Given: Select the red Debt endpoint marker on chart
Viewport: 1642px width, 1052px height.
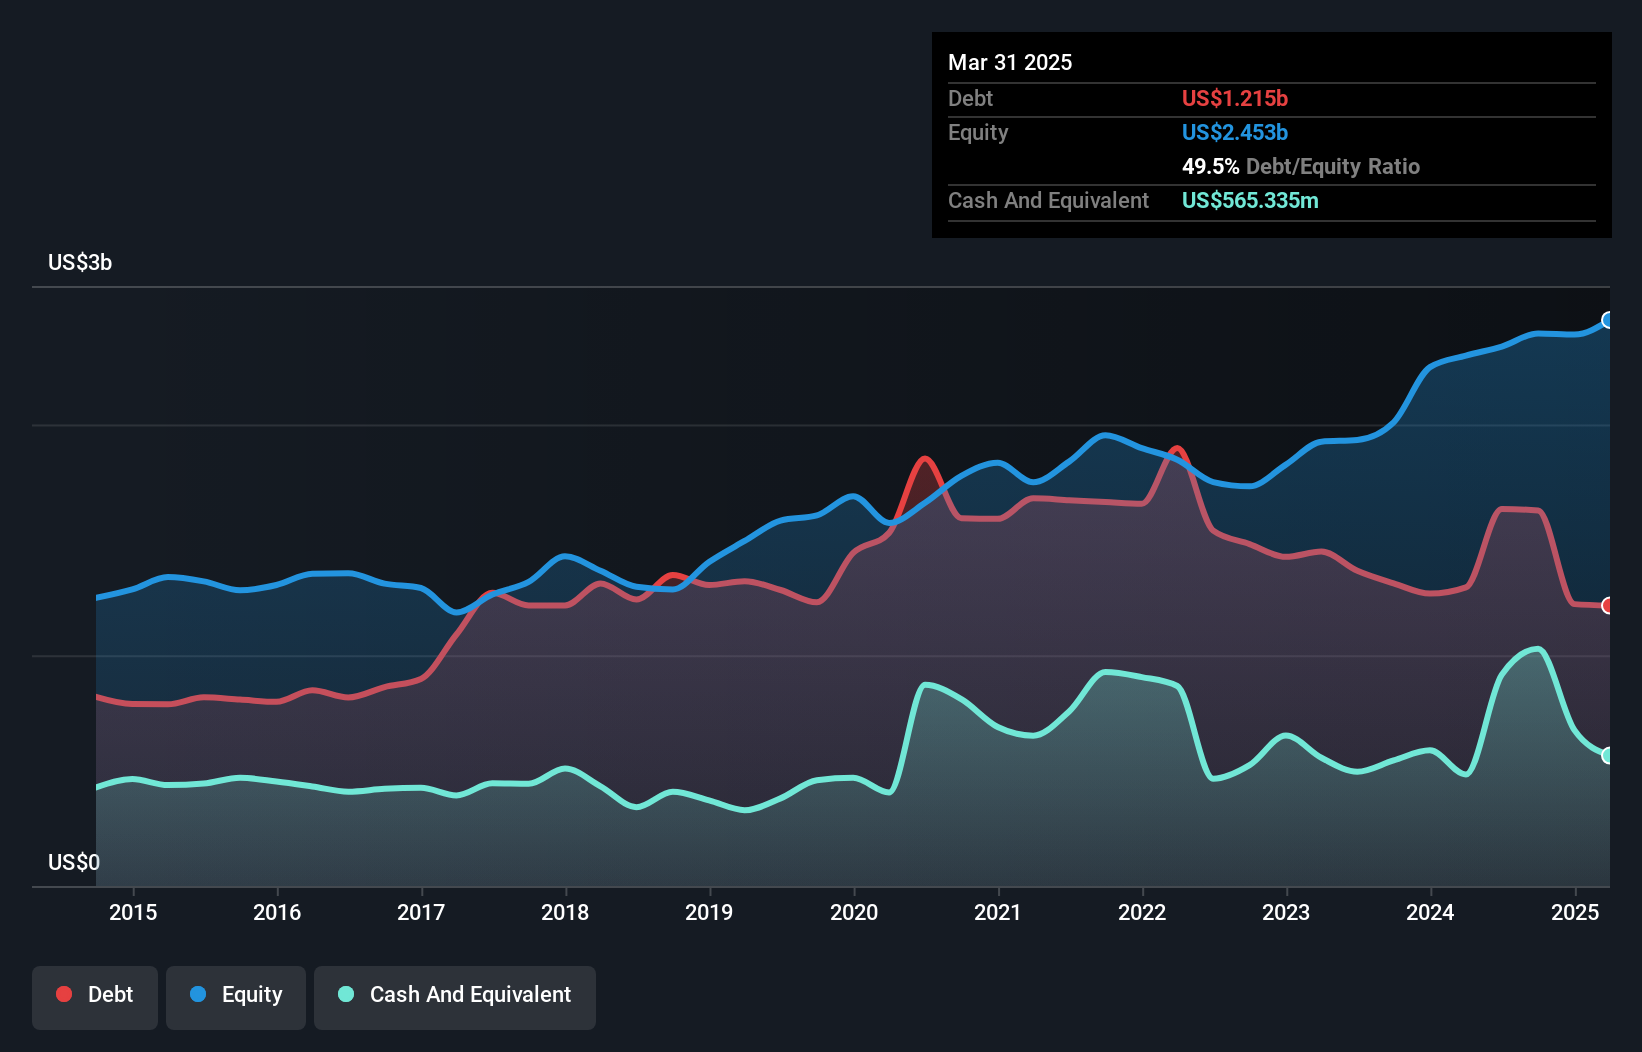Looking at the screenshot, I should 1608,604.
